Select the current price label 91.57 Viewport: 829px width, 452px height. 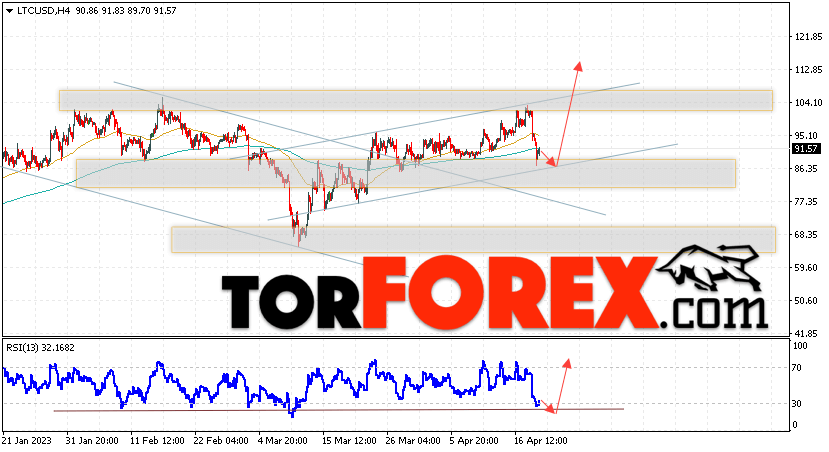click(x=806, y=149)
